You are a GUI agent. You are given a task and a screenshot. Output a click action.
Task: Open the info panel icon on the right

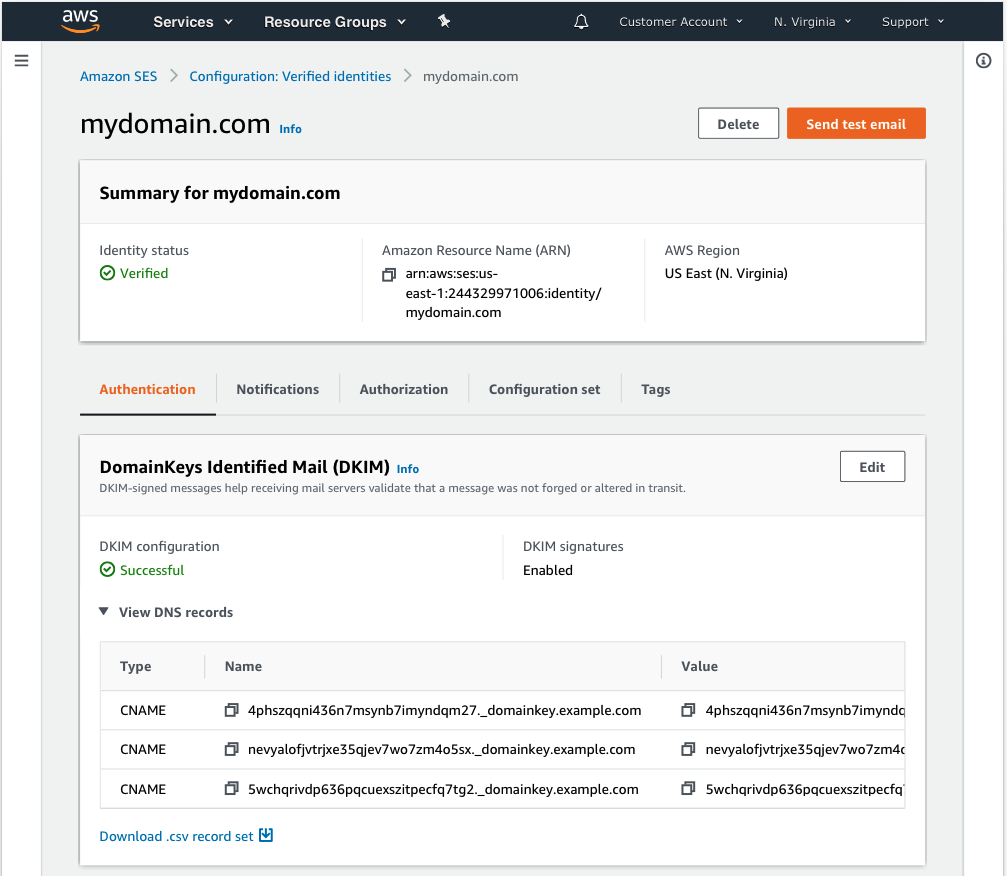(983, 60)
